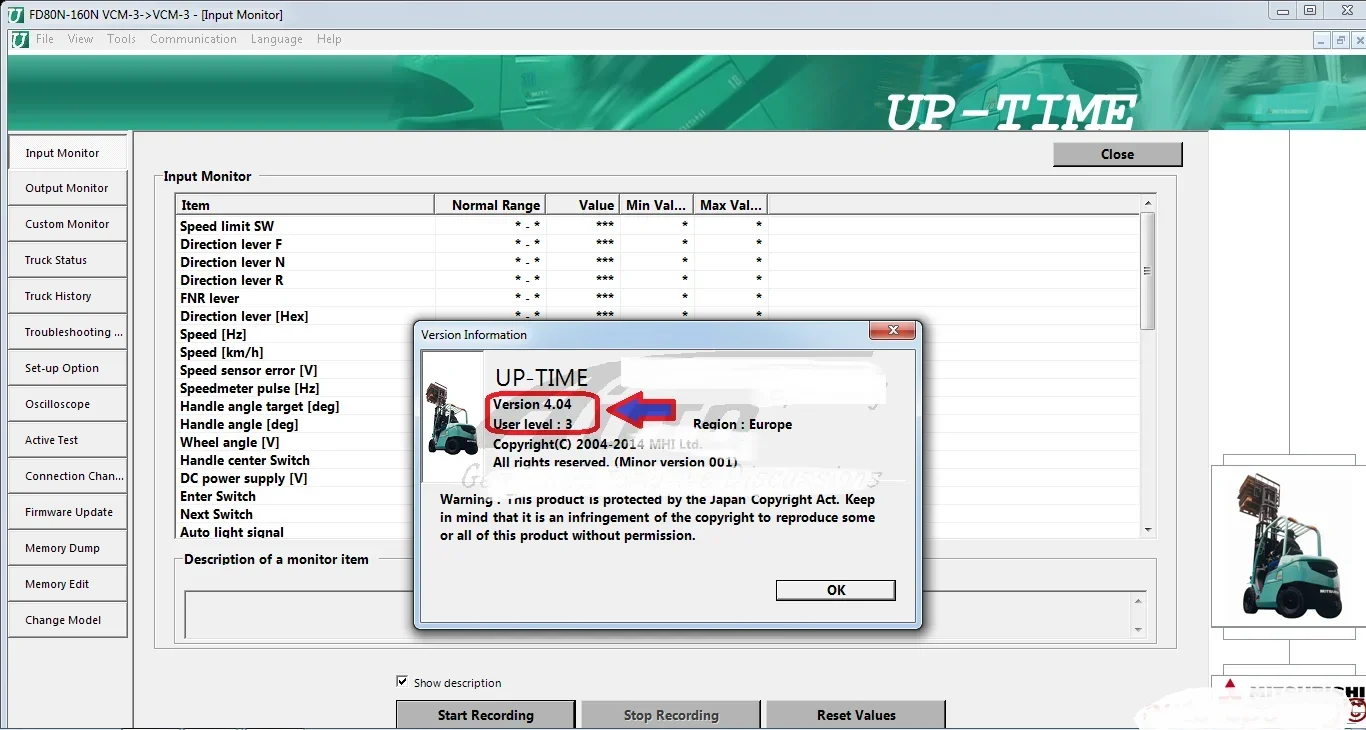Open the Tools menu
1366x730 pixels.
[x=122, y=40]
